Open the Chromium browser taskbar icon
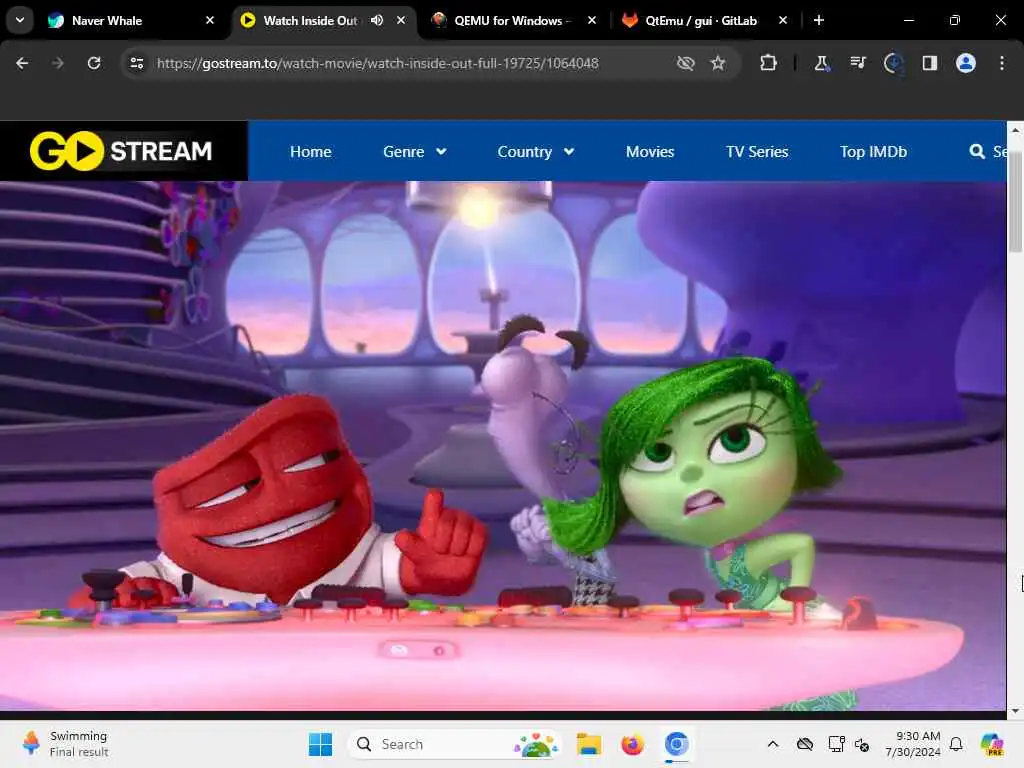 tap(677, 744)
